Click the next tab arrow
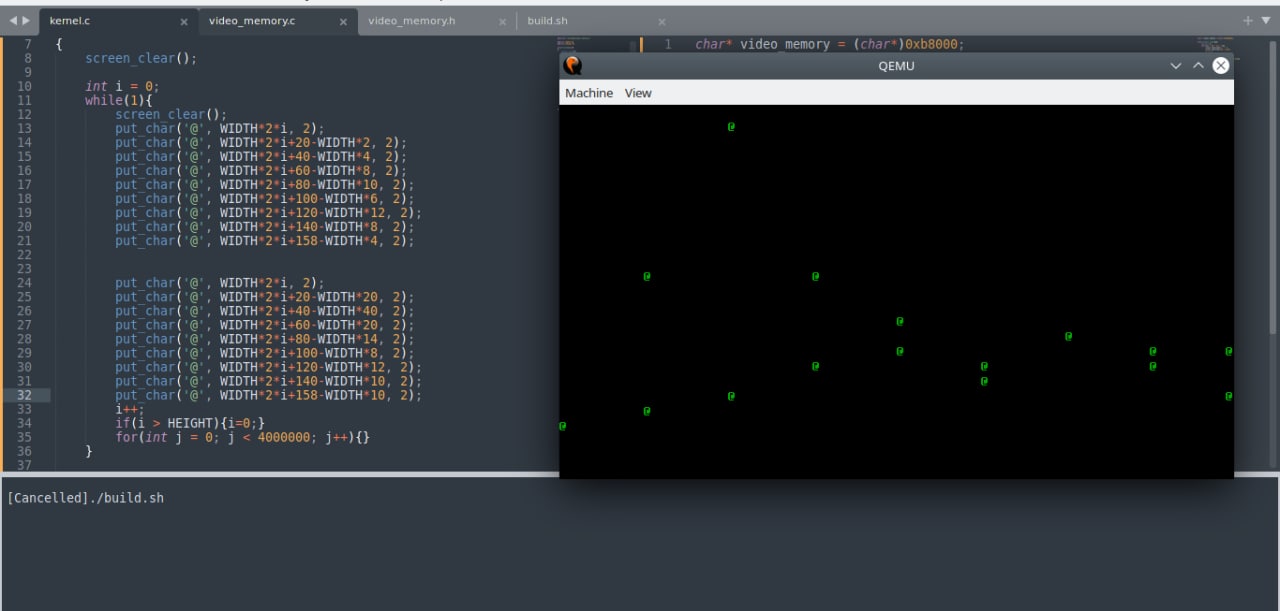This screenshot has height=611, width=1280. click(x=27, y=20)
